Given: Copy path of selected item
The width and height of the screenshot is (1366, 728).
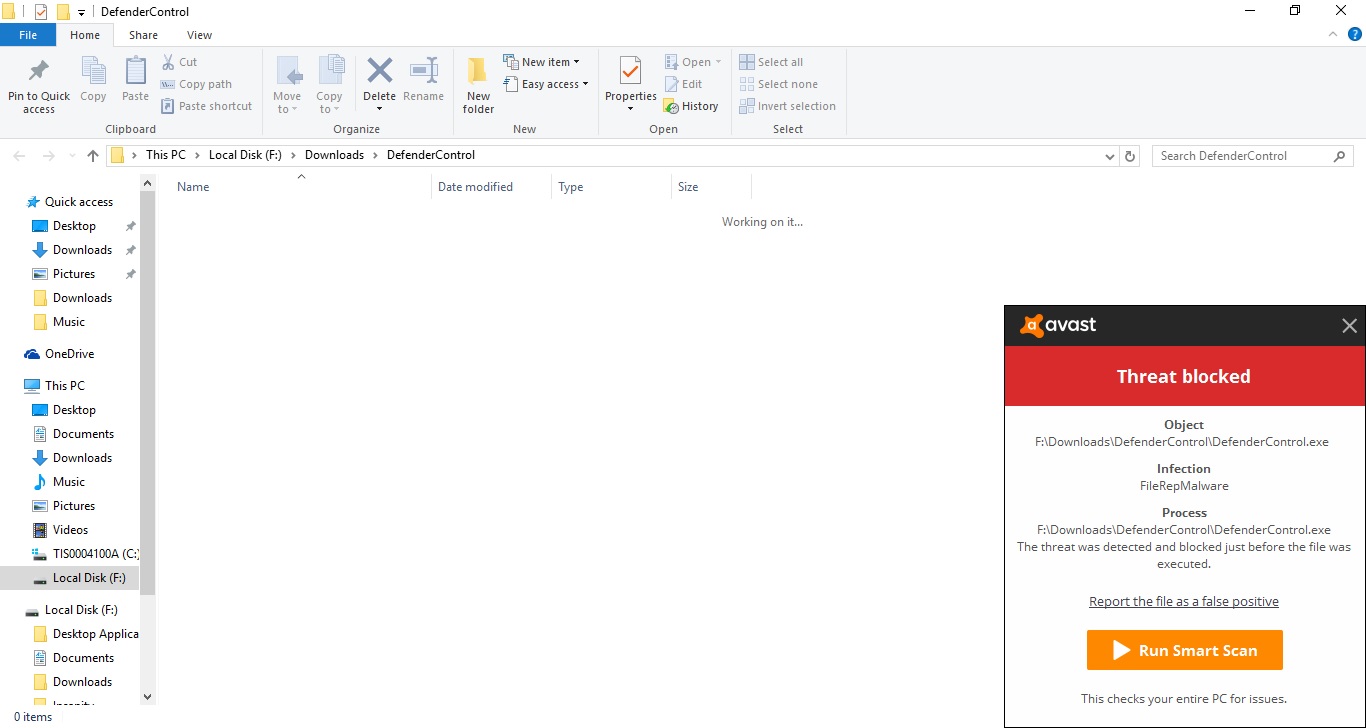Looking at the screenshot, I should pos(196,84).
